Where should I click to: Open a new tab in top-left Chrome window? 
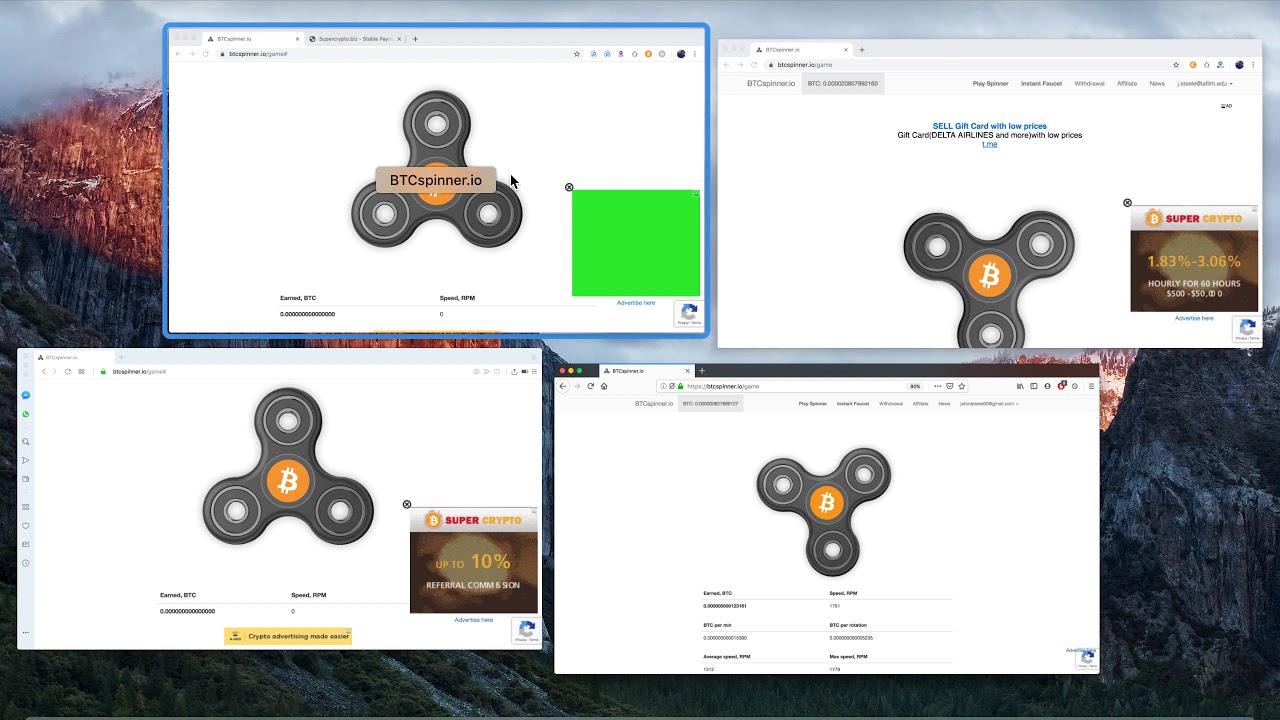point(415,39)
